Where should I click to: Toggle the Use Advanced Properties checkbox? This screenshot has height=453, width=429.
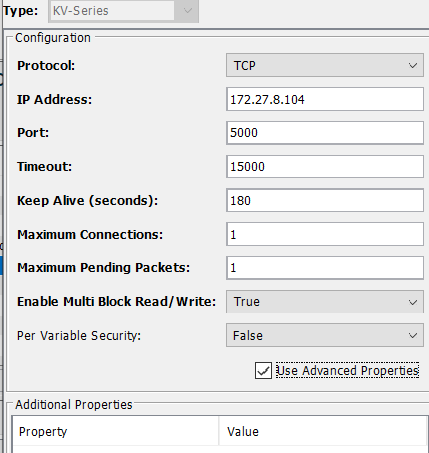pyautogui.click(x=263, y=371)
